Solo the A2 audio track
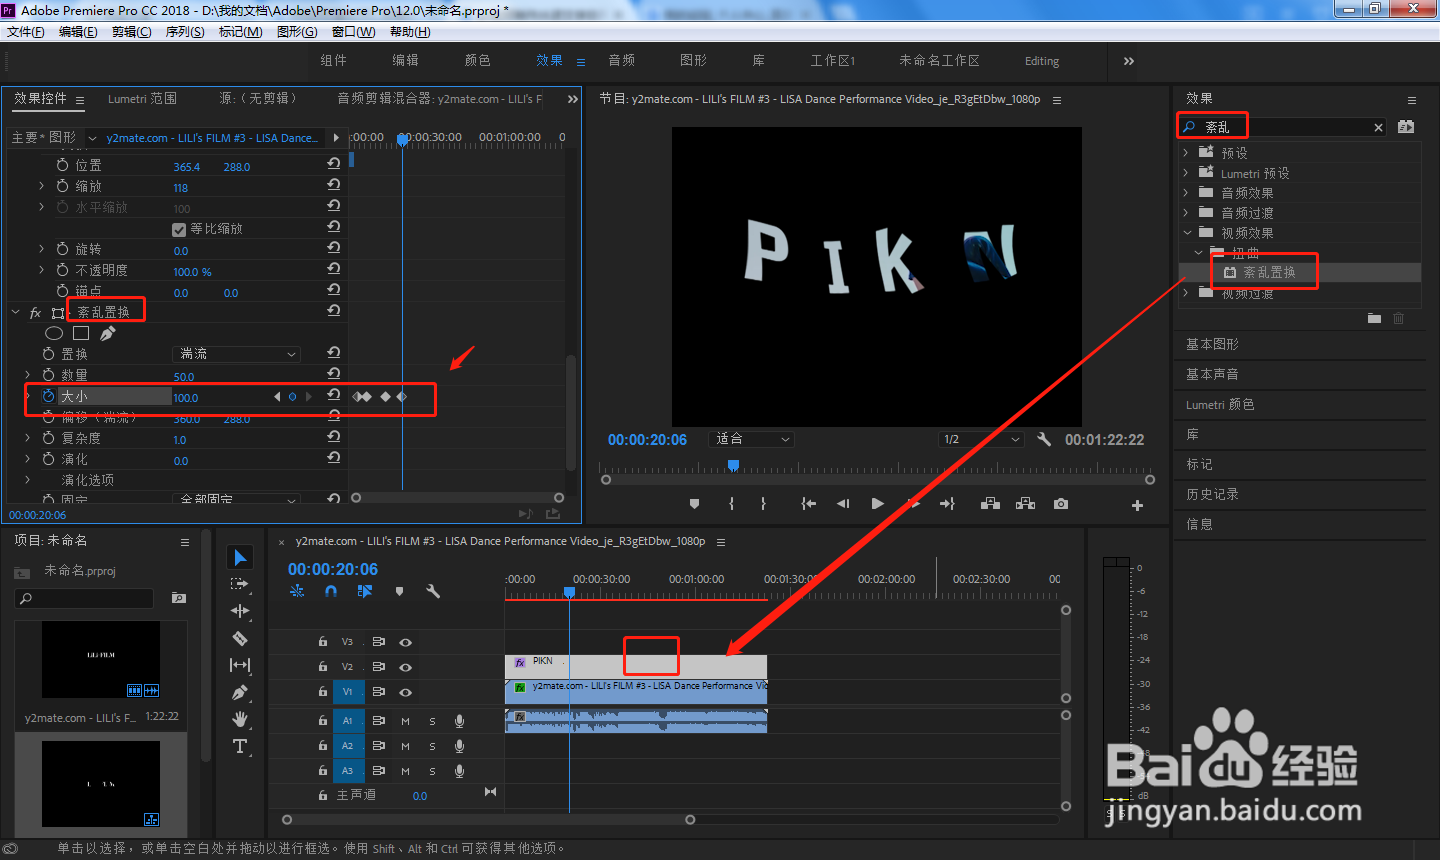Screen dimensions: 1440x860 [x=432, y=746]
